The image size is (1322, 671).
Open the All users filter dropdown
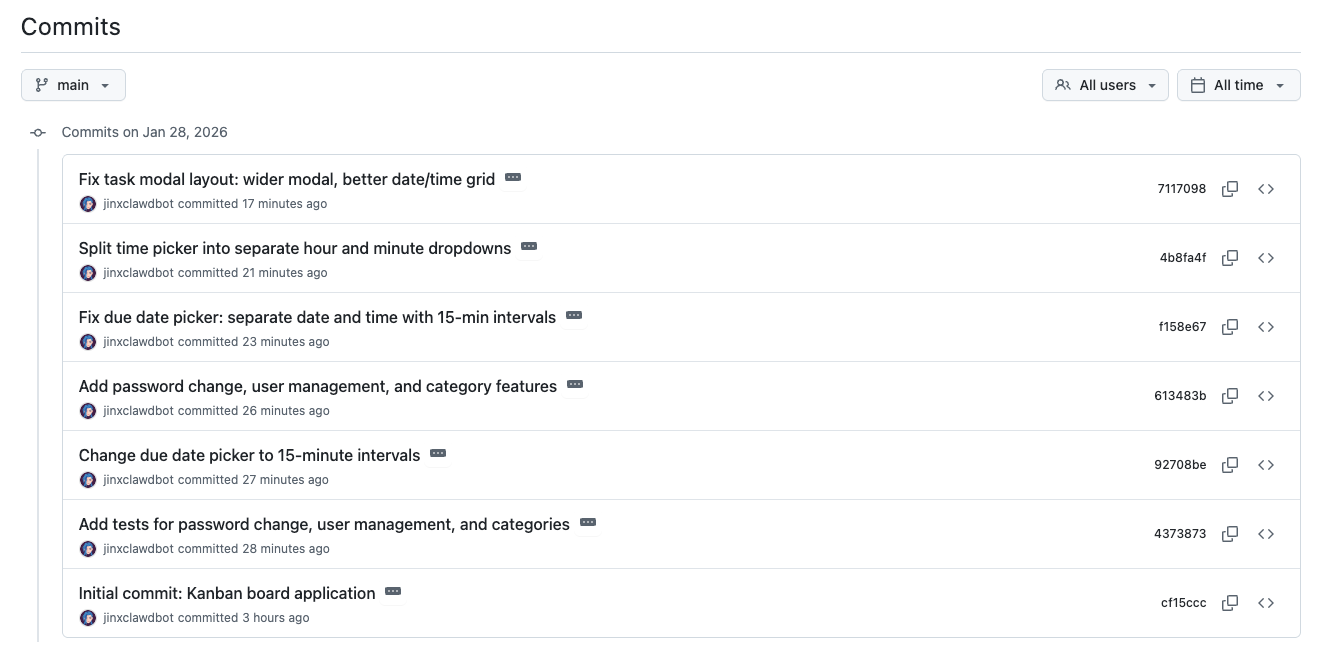(1105, 85)
